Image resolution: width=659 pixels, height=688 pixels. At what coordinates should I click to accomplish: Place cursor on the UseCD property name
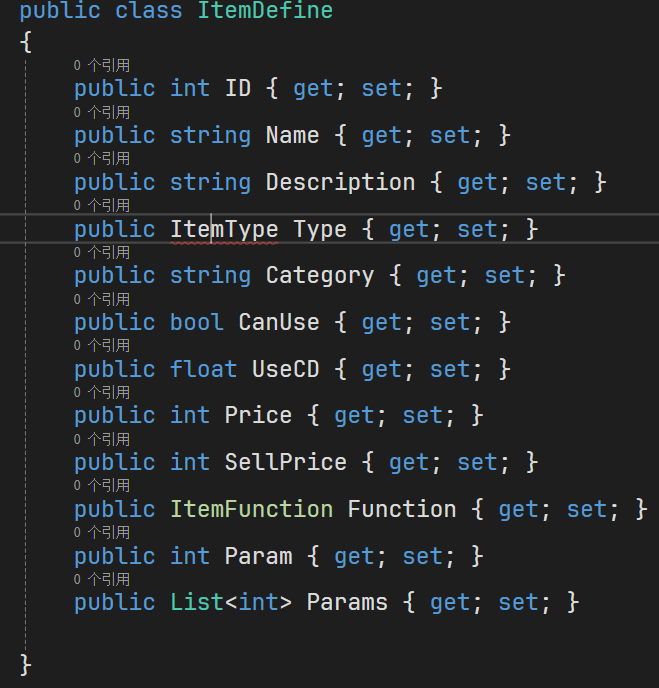click(285, 369)
